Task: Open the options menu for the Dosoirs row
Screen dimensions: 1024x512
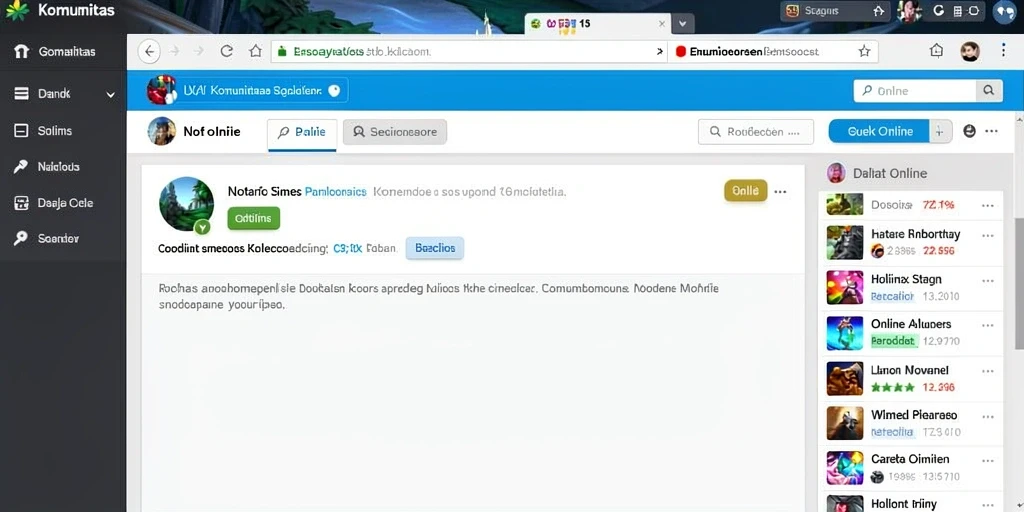Action: pyautogui.click(x=987, y=206)
